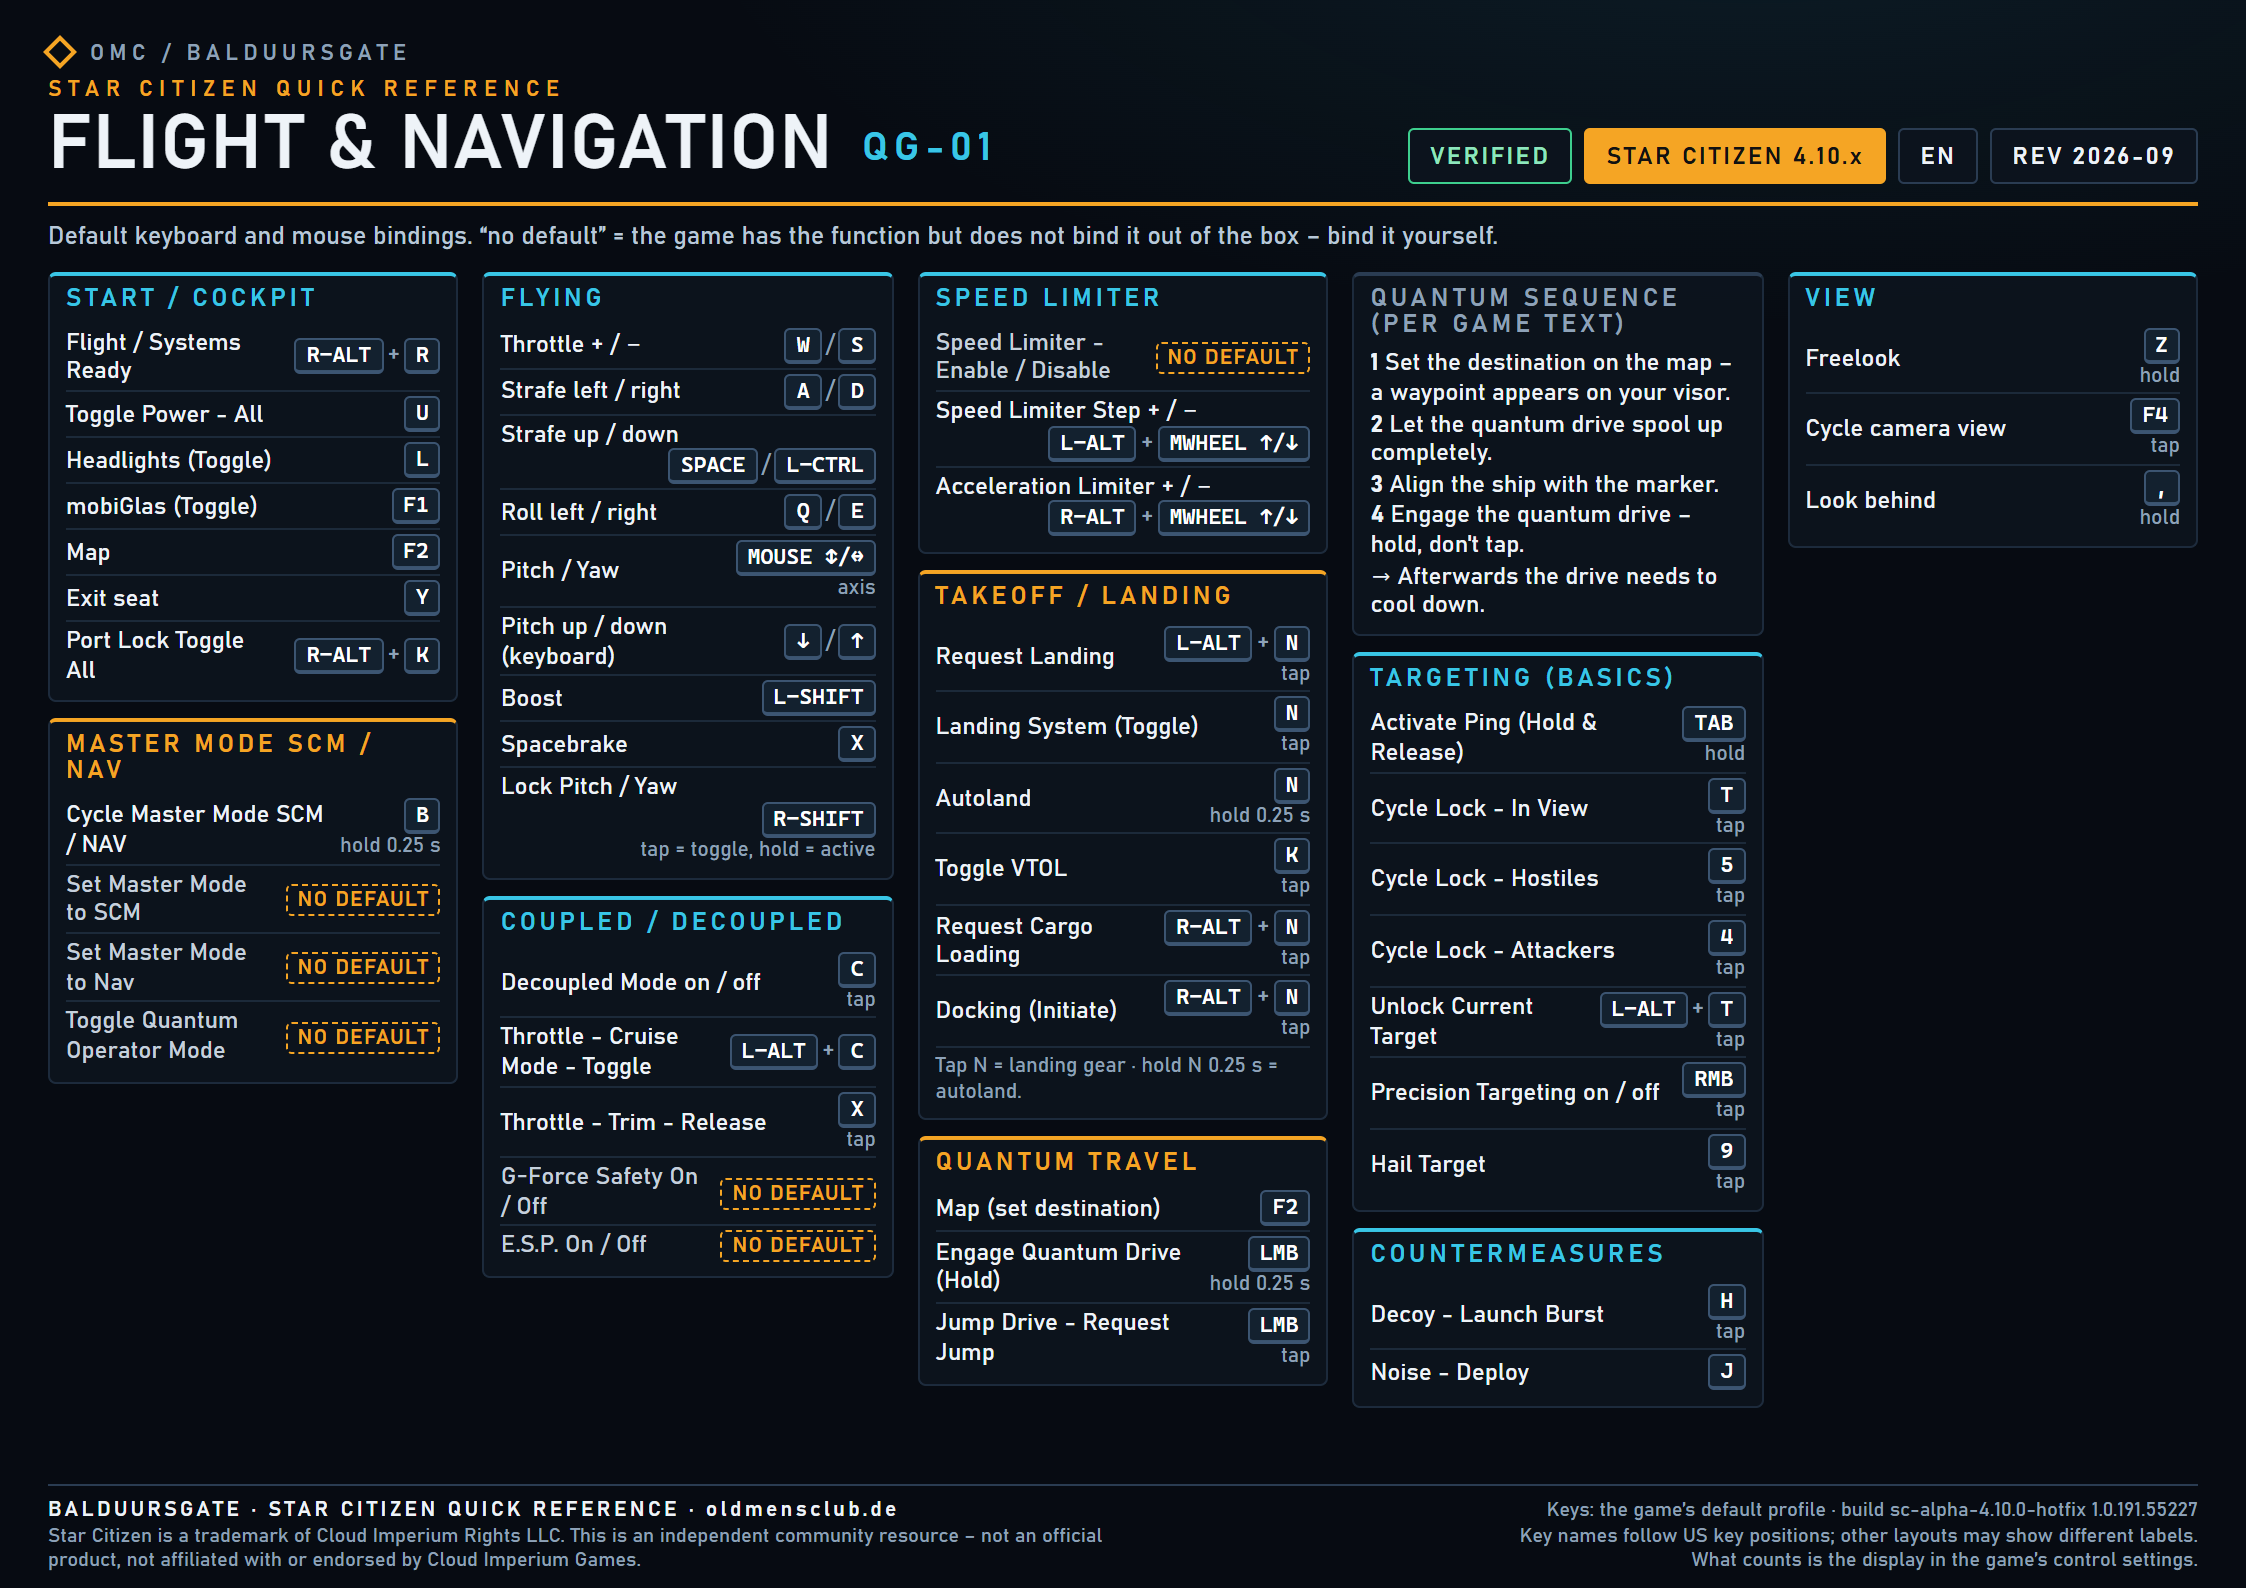Click the TAB key for Activate Ping

(x=1714, y=723)
